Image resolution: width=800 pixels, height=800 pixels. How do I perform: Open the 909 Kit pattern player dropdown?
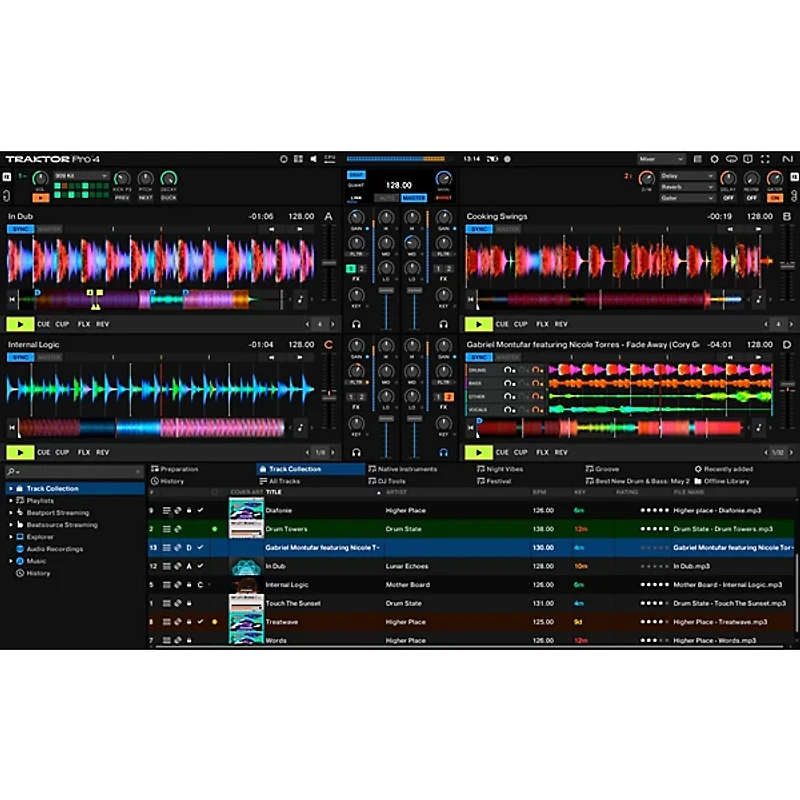82,175
